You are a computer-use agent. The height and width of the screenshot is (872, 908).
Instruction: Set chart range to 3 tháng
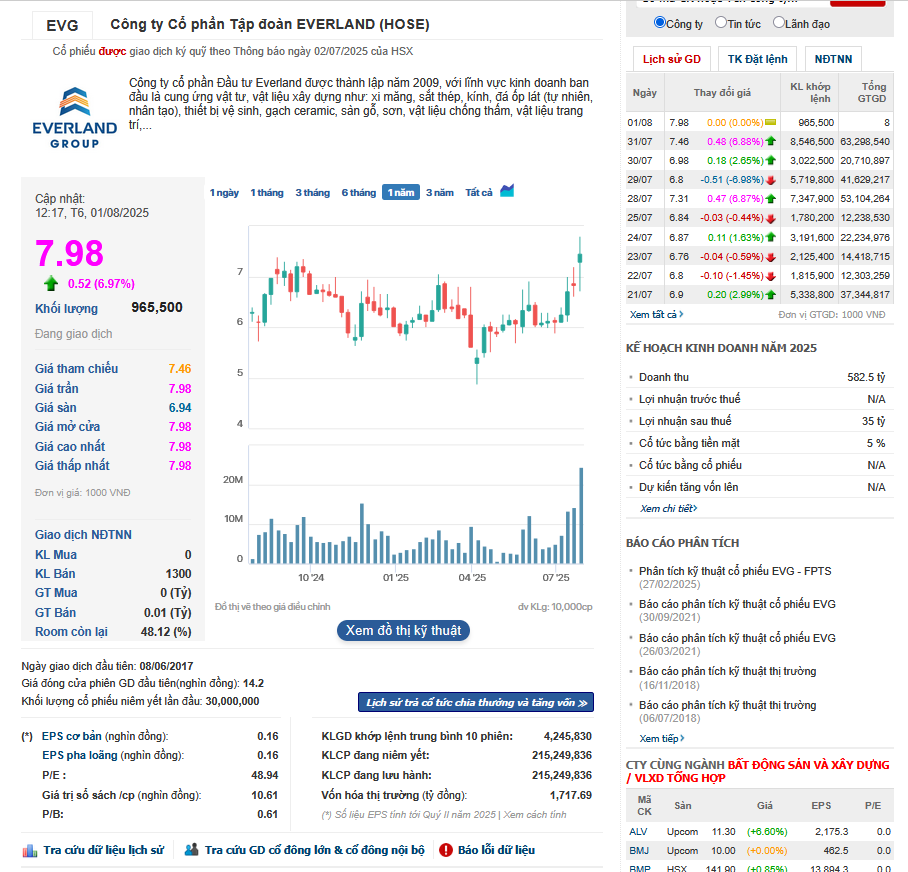pyautogui.click(x=313, y=193)
